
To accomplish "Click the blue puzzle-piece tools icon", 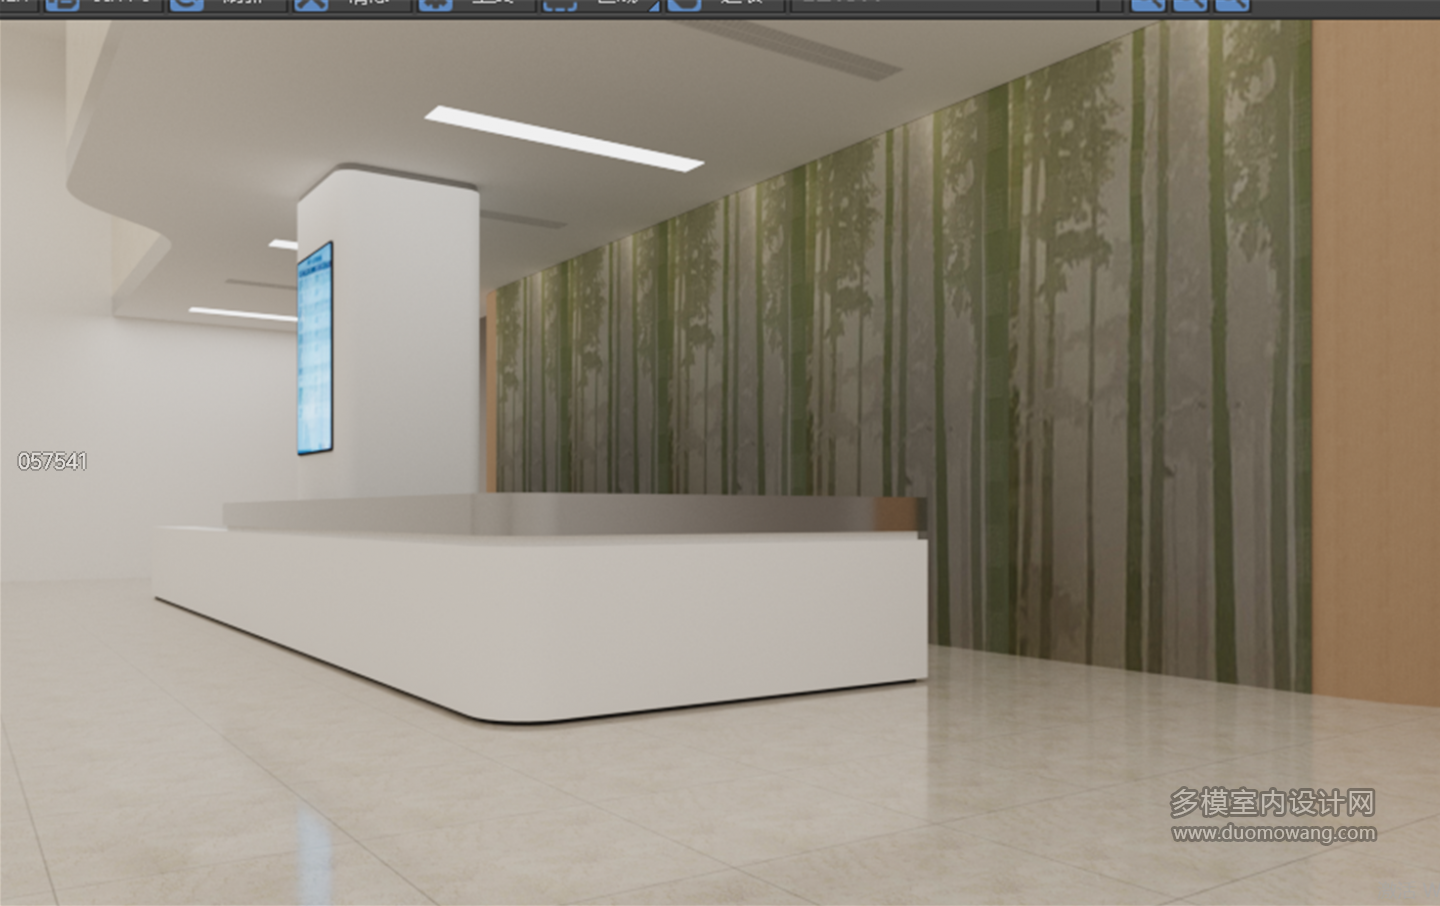I will pyautogui.click(x=435, y=4).
